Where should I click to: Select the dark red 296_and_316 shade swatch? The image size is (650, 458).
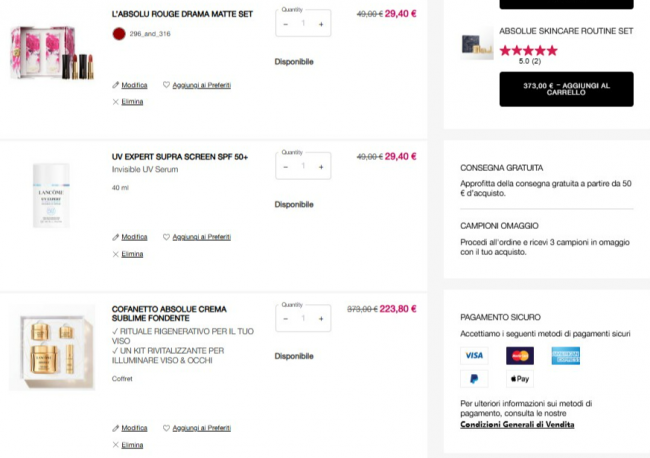119,34
